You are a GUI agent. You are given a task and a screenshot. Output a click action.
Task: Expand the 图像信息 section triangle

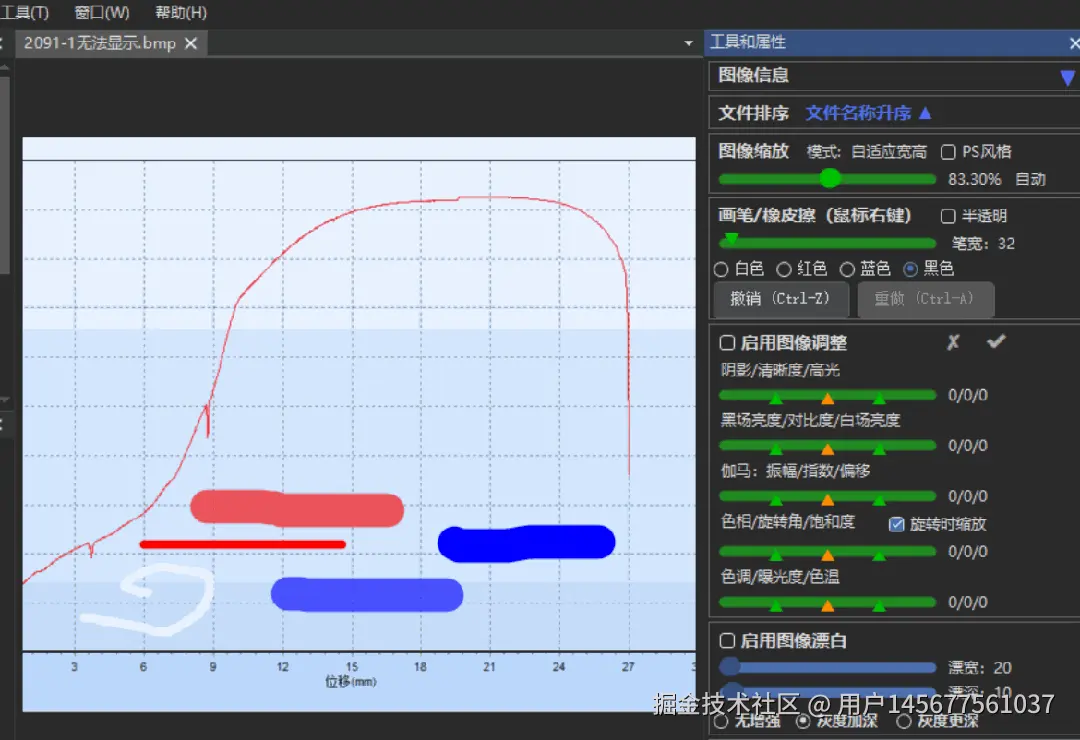point(1067,77)
